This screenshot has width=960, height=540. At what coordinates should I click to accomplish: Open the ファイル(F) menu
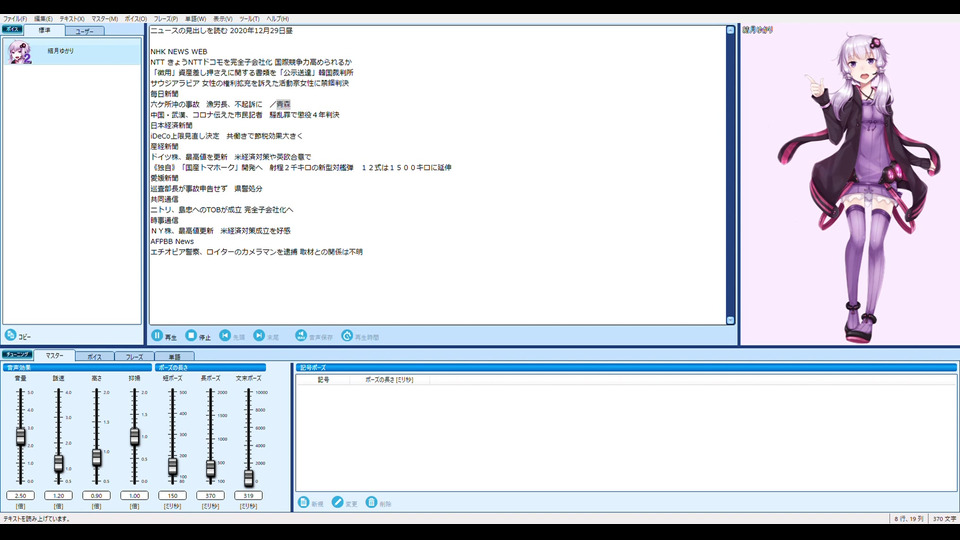coord(15,19)
